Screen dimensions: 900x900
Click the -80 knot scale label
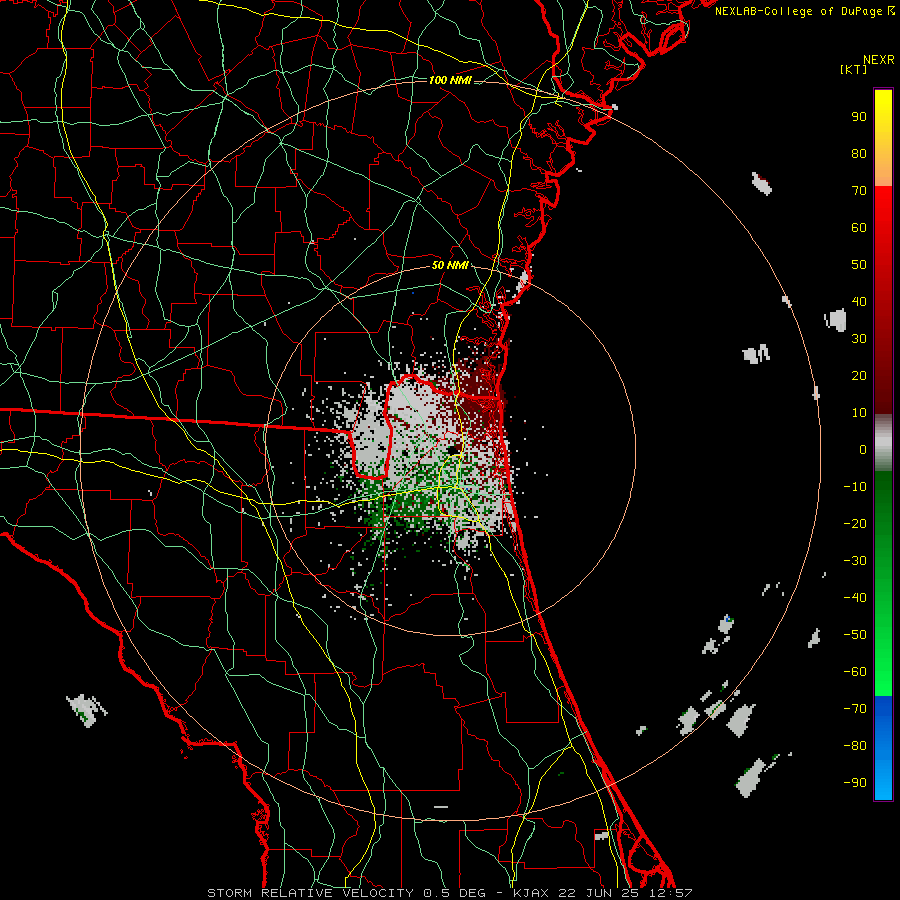pos(855,746)
